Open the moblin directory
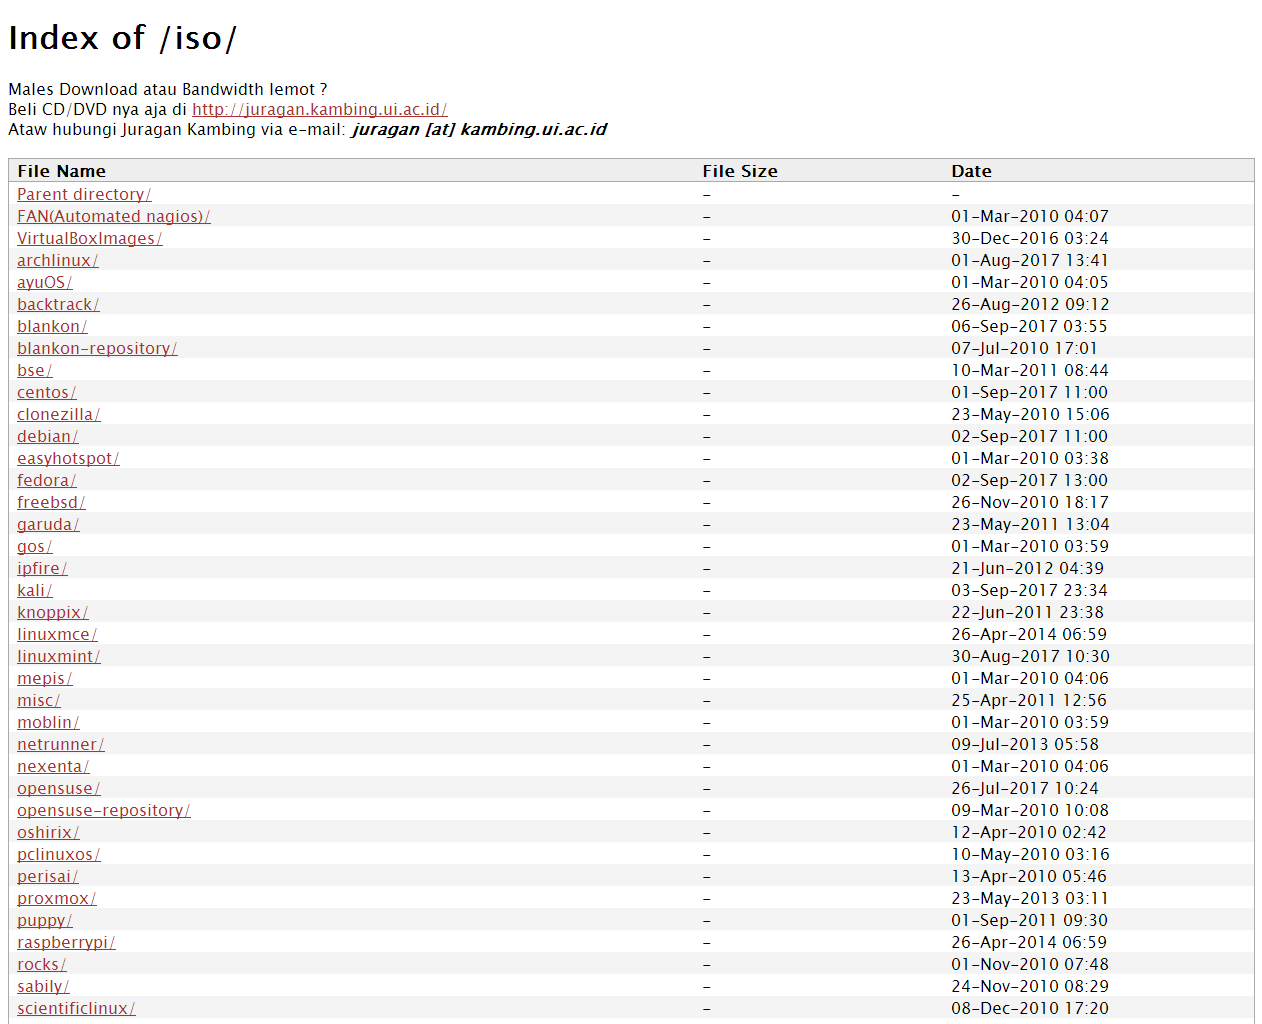Screen dimensions: 1262x1024 48,722
